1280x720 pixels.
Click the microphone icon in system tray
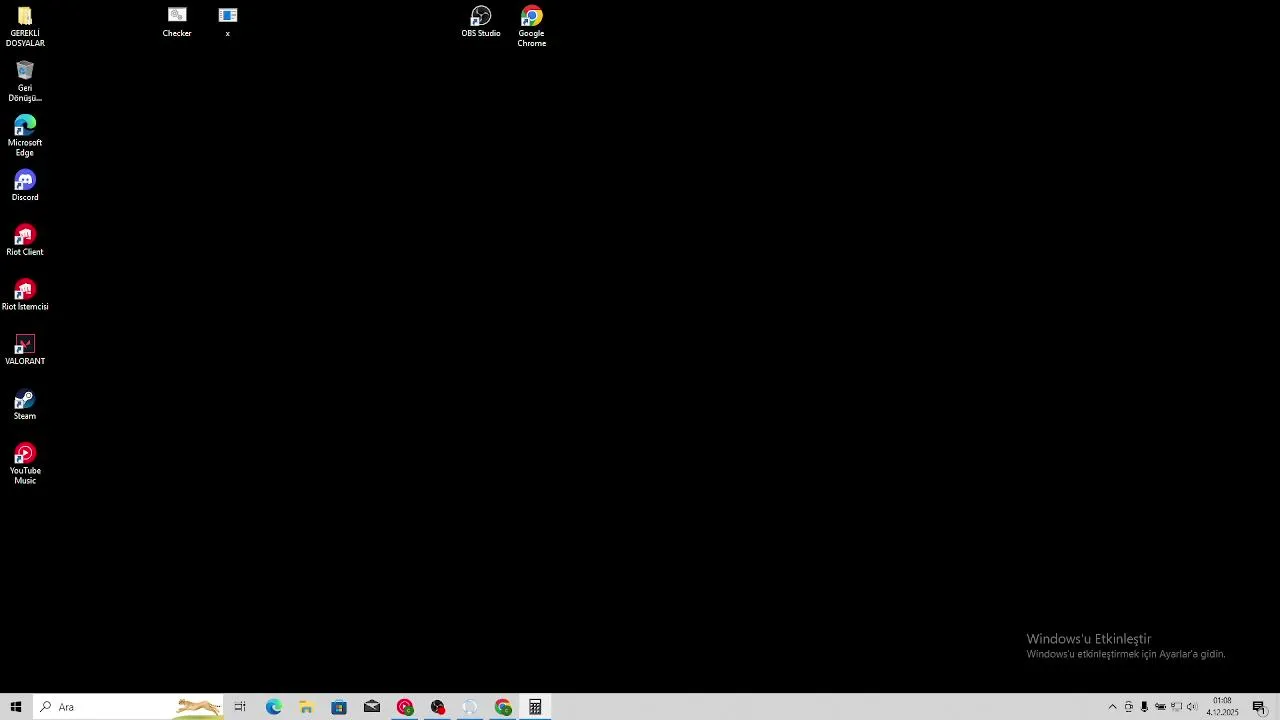tap(1144, 707)
